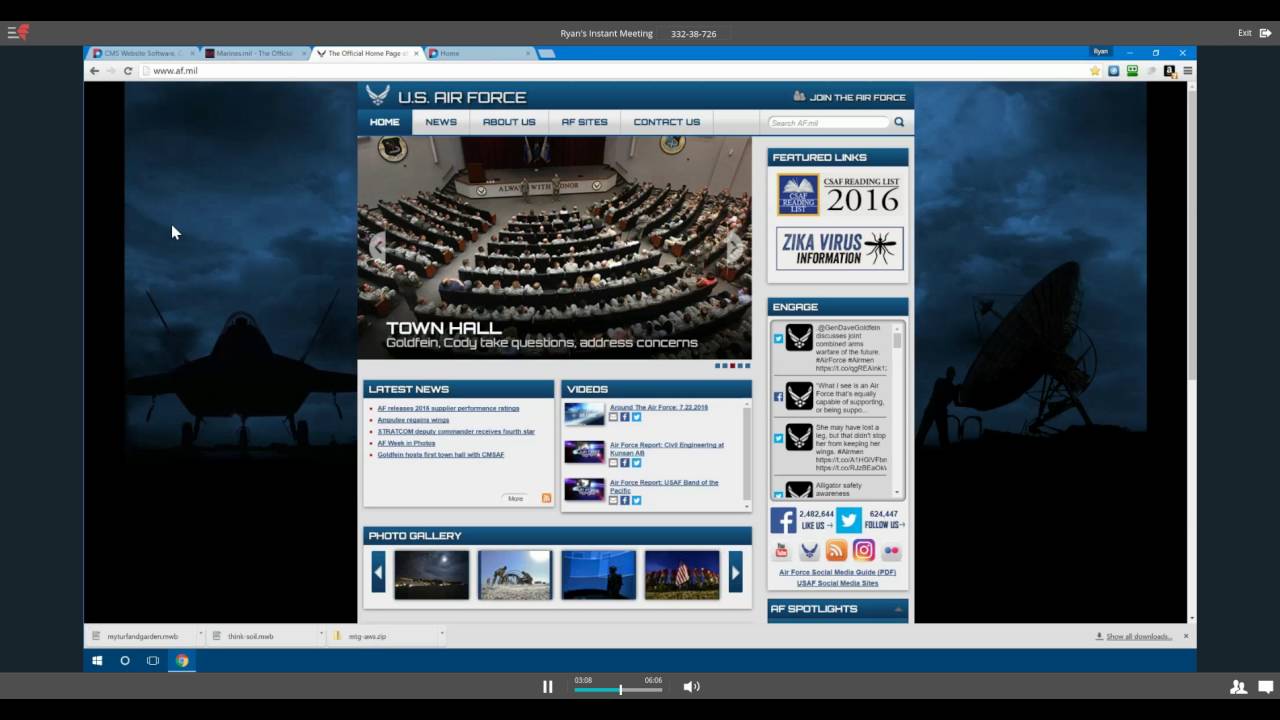Open the Chrome menu icon
The width and height of the screenshot is (1280, 720).
(x=1187, y=71)
